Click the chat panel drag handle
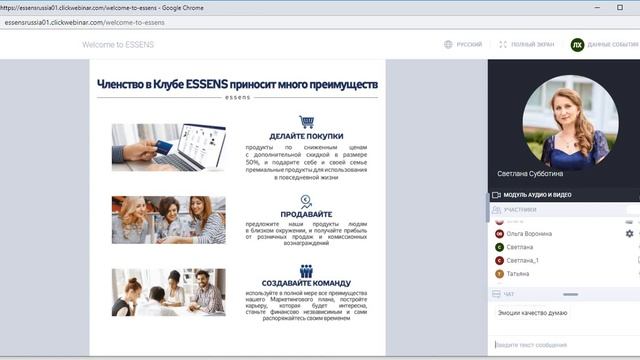The height and width of the screenshot is (360, 640). point(570,294)
